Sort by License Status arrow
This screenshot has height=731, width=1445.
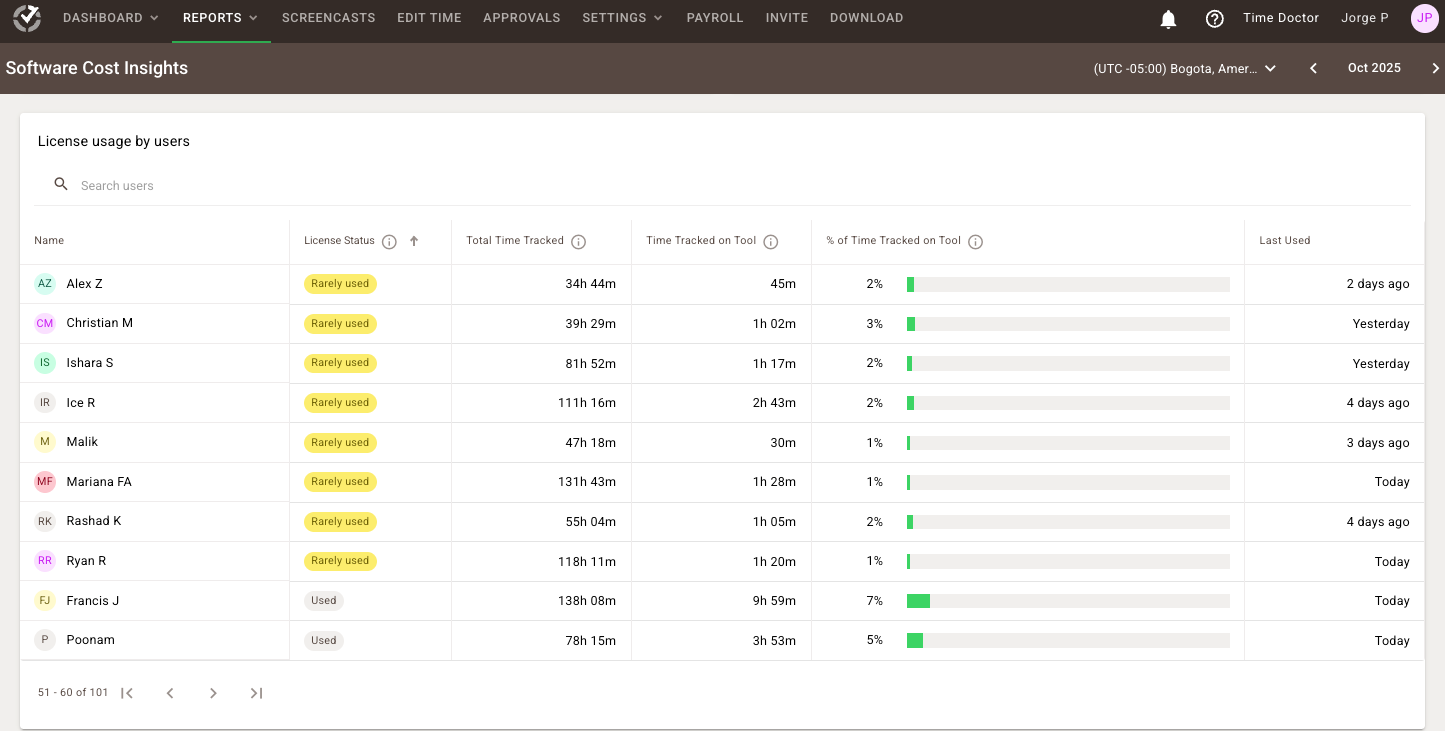pos(414,241)
